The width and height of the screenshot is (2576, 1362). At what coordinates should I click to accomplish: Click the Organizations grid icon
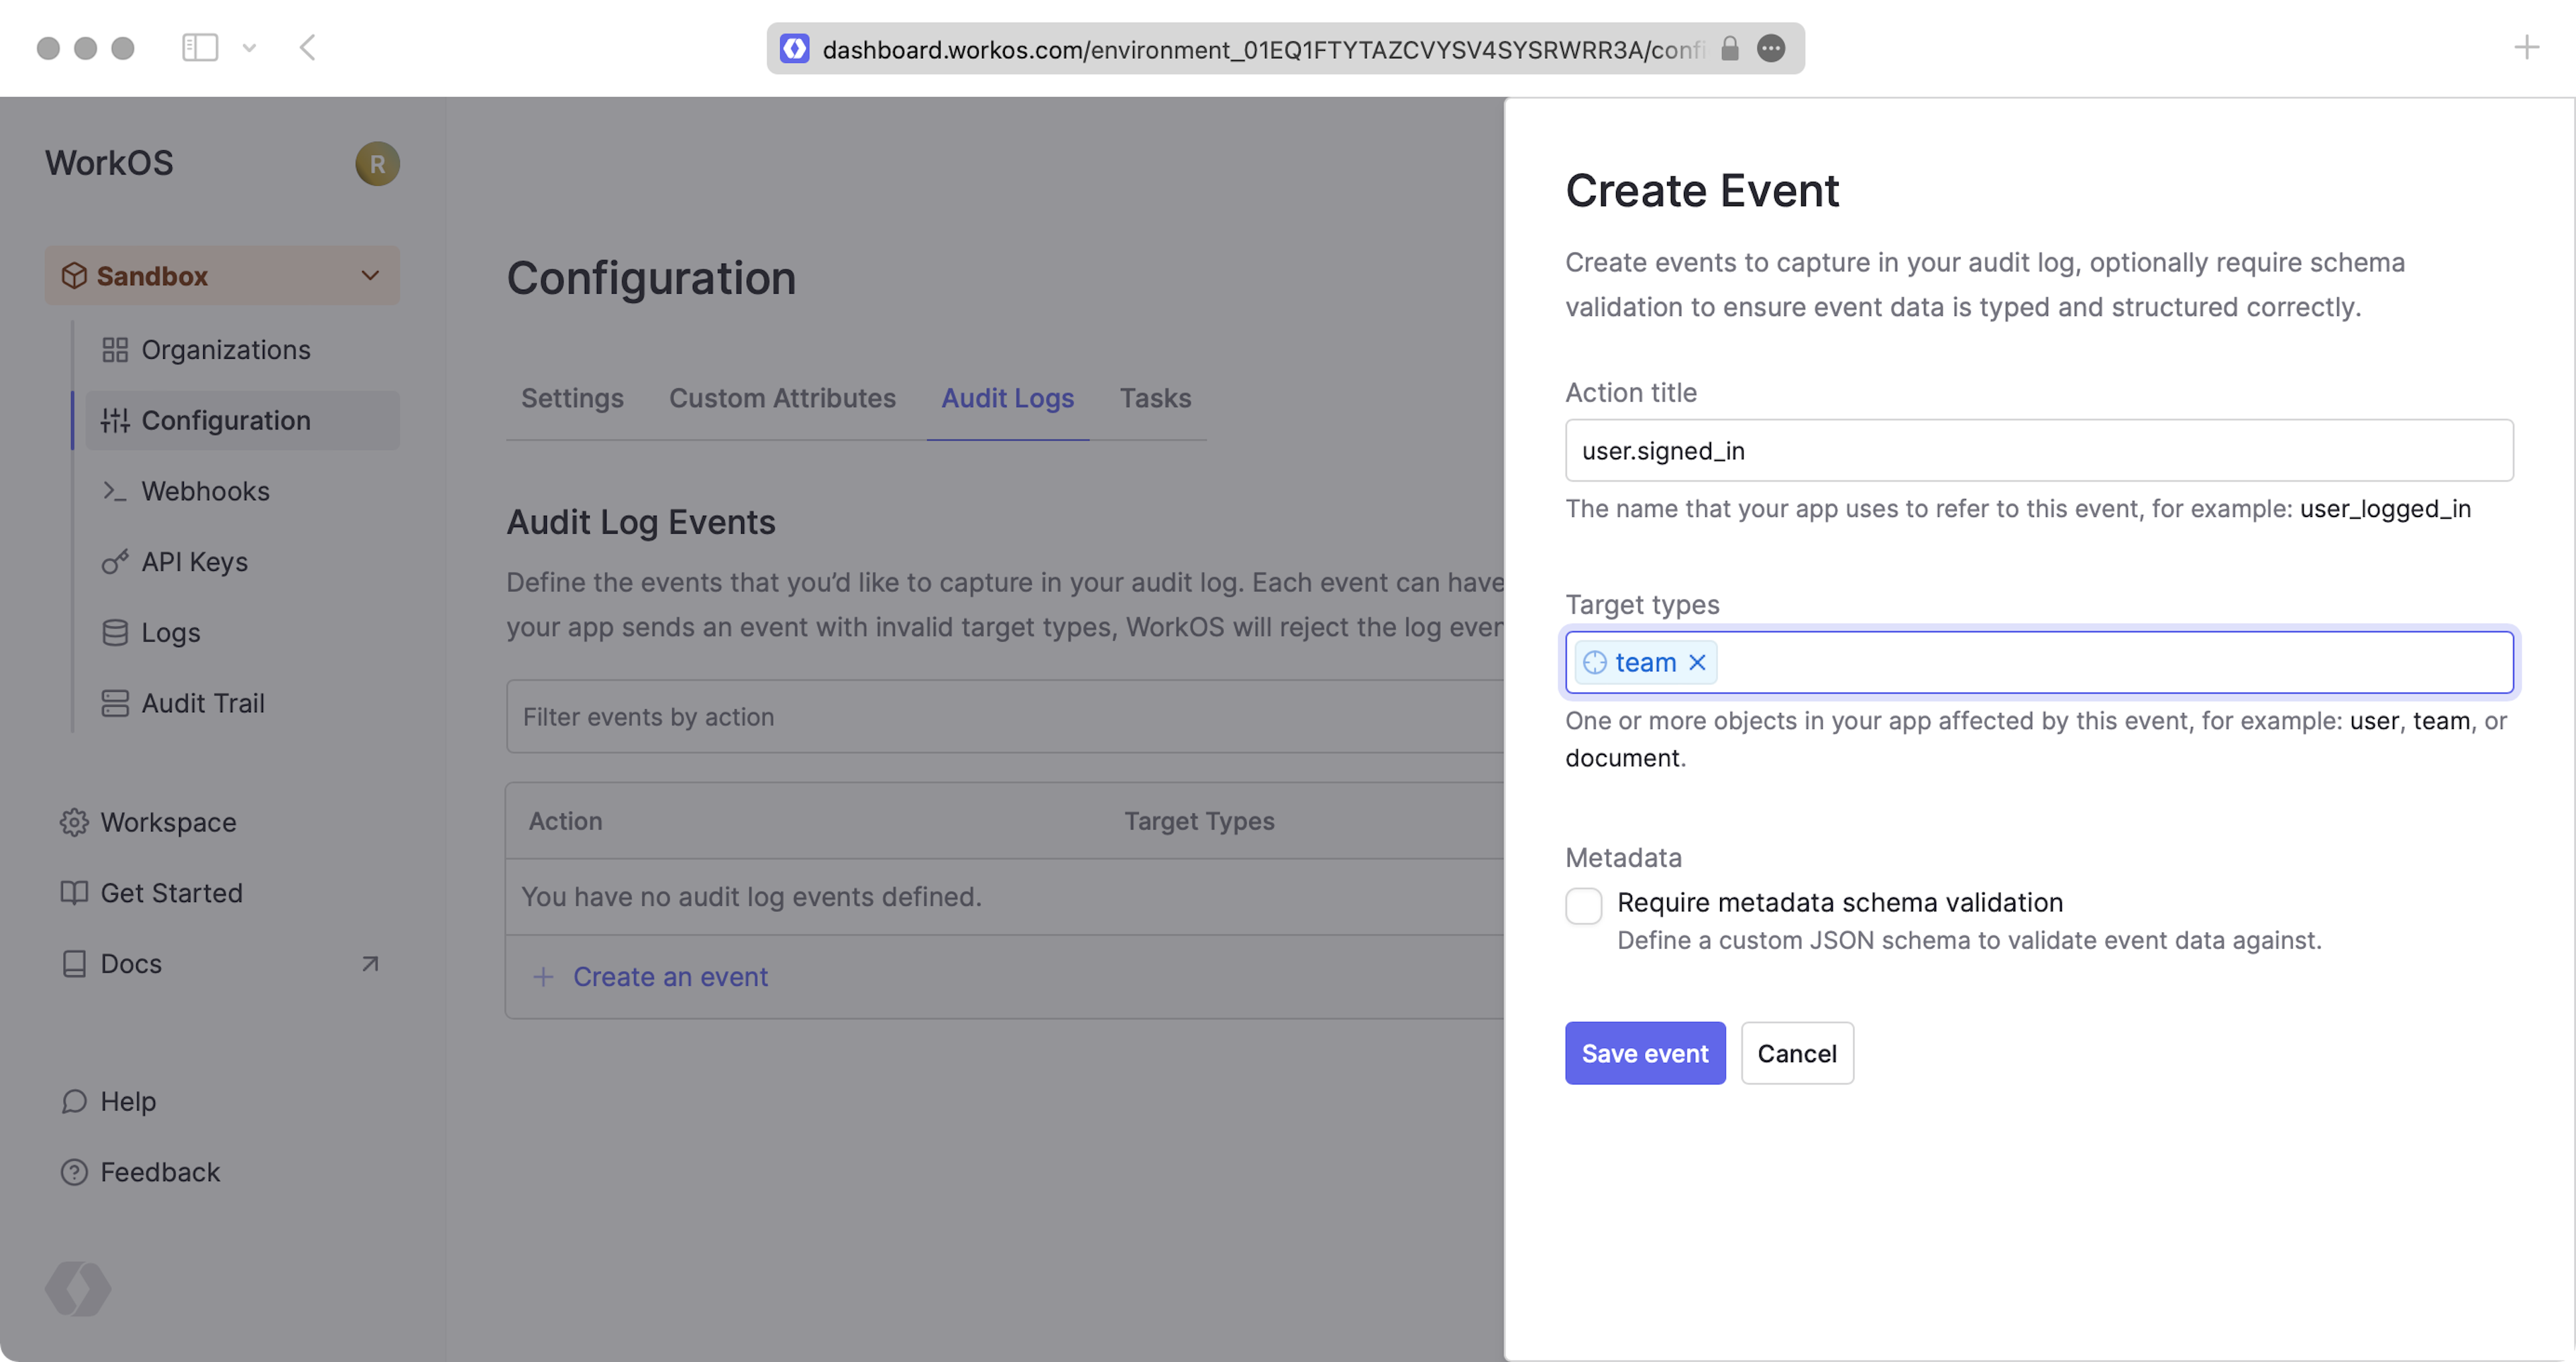click(x=115, y=350)
